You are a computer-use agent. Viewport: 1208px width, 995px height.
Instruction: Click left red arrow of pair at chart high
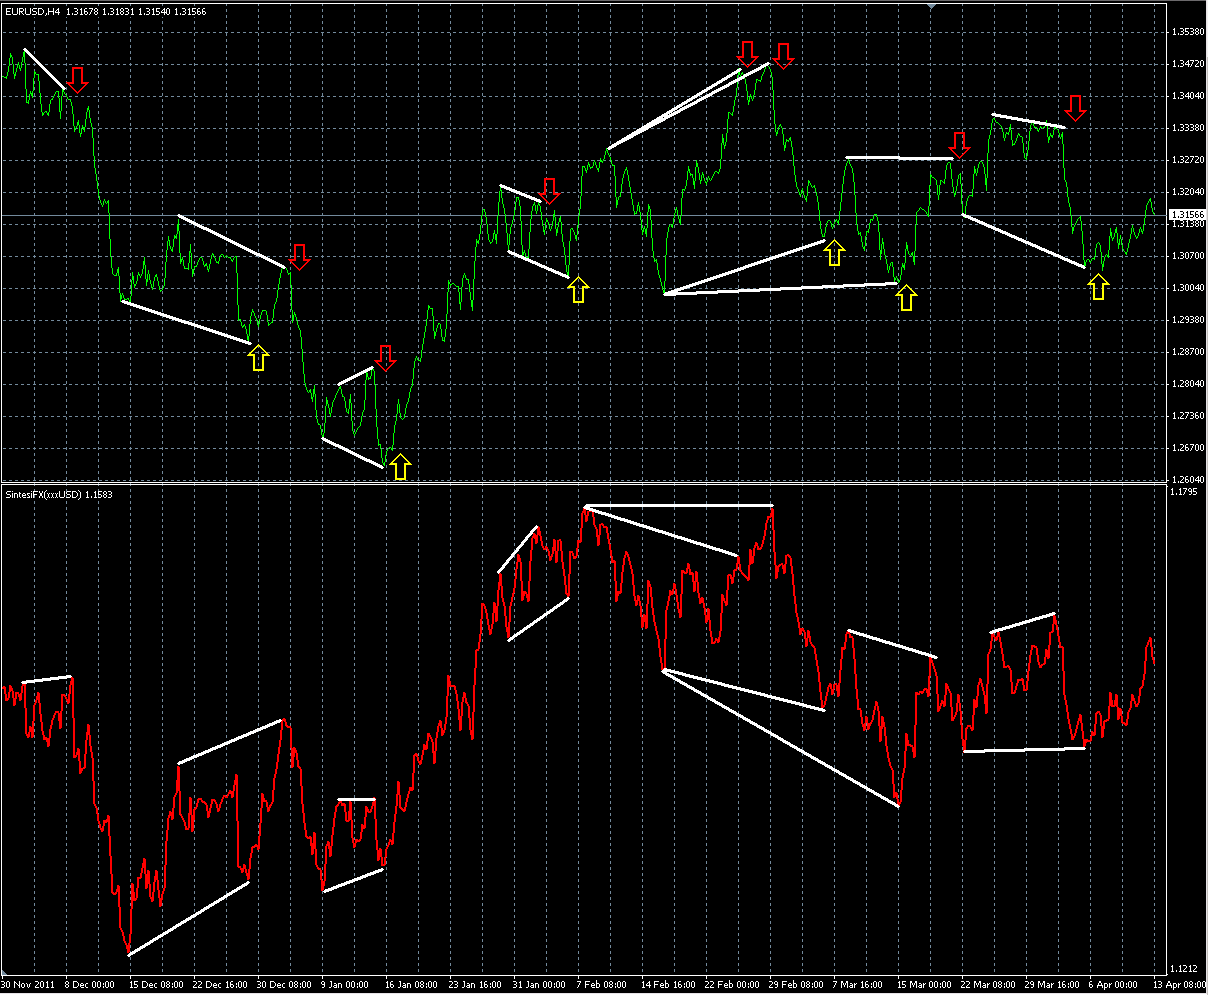point(747,54)
